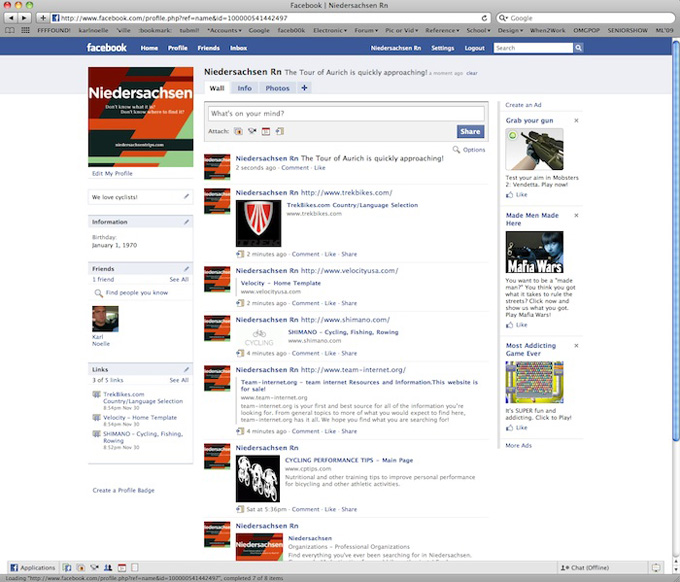Open Applications in the bottom Facebook bar
Image resolution: width=680 pixels, height=582 pixels.
[x=33, y=567]
